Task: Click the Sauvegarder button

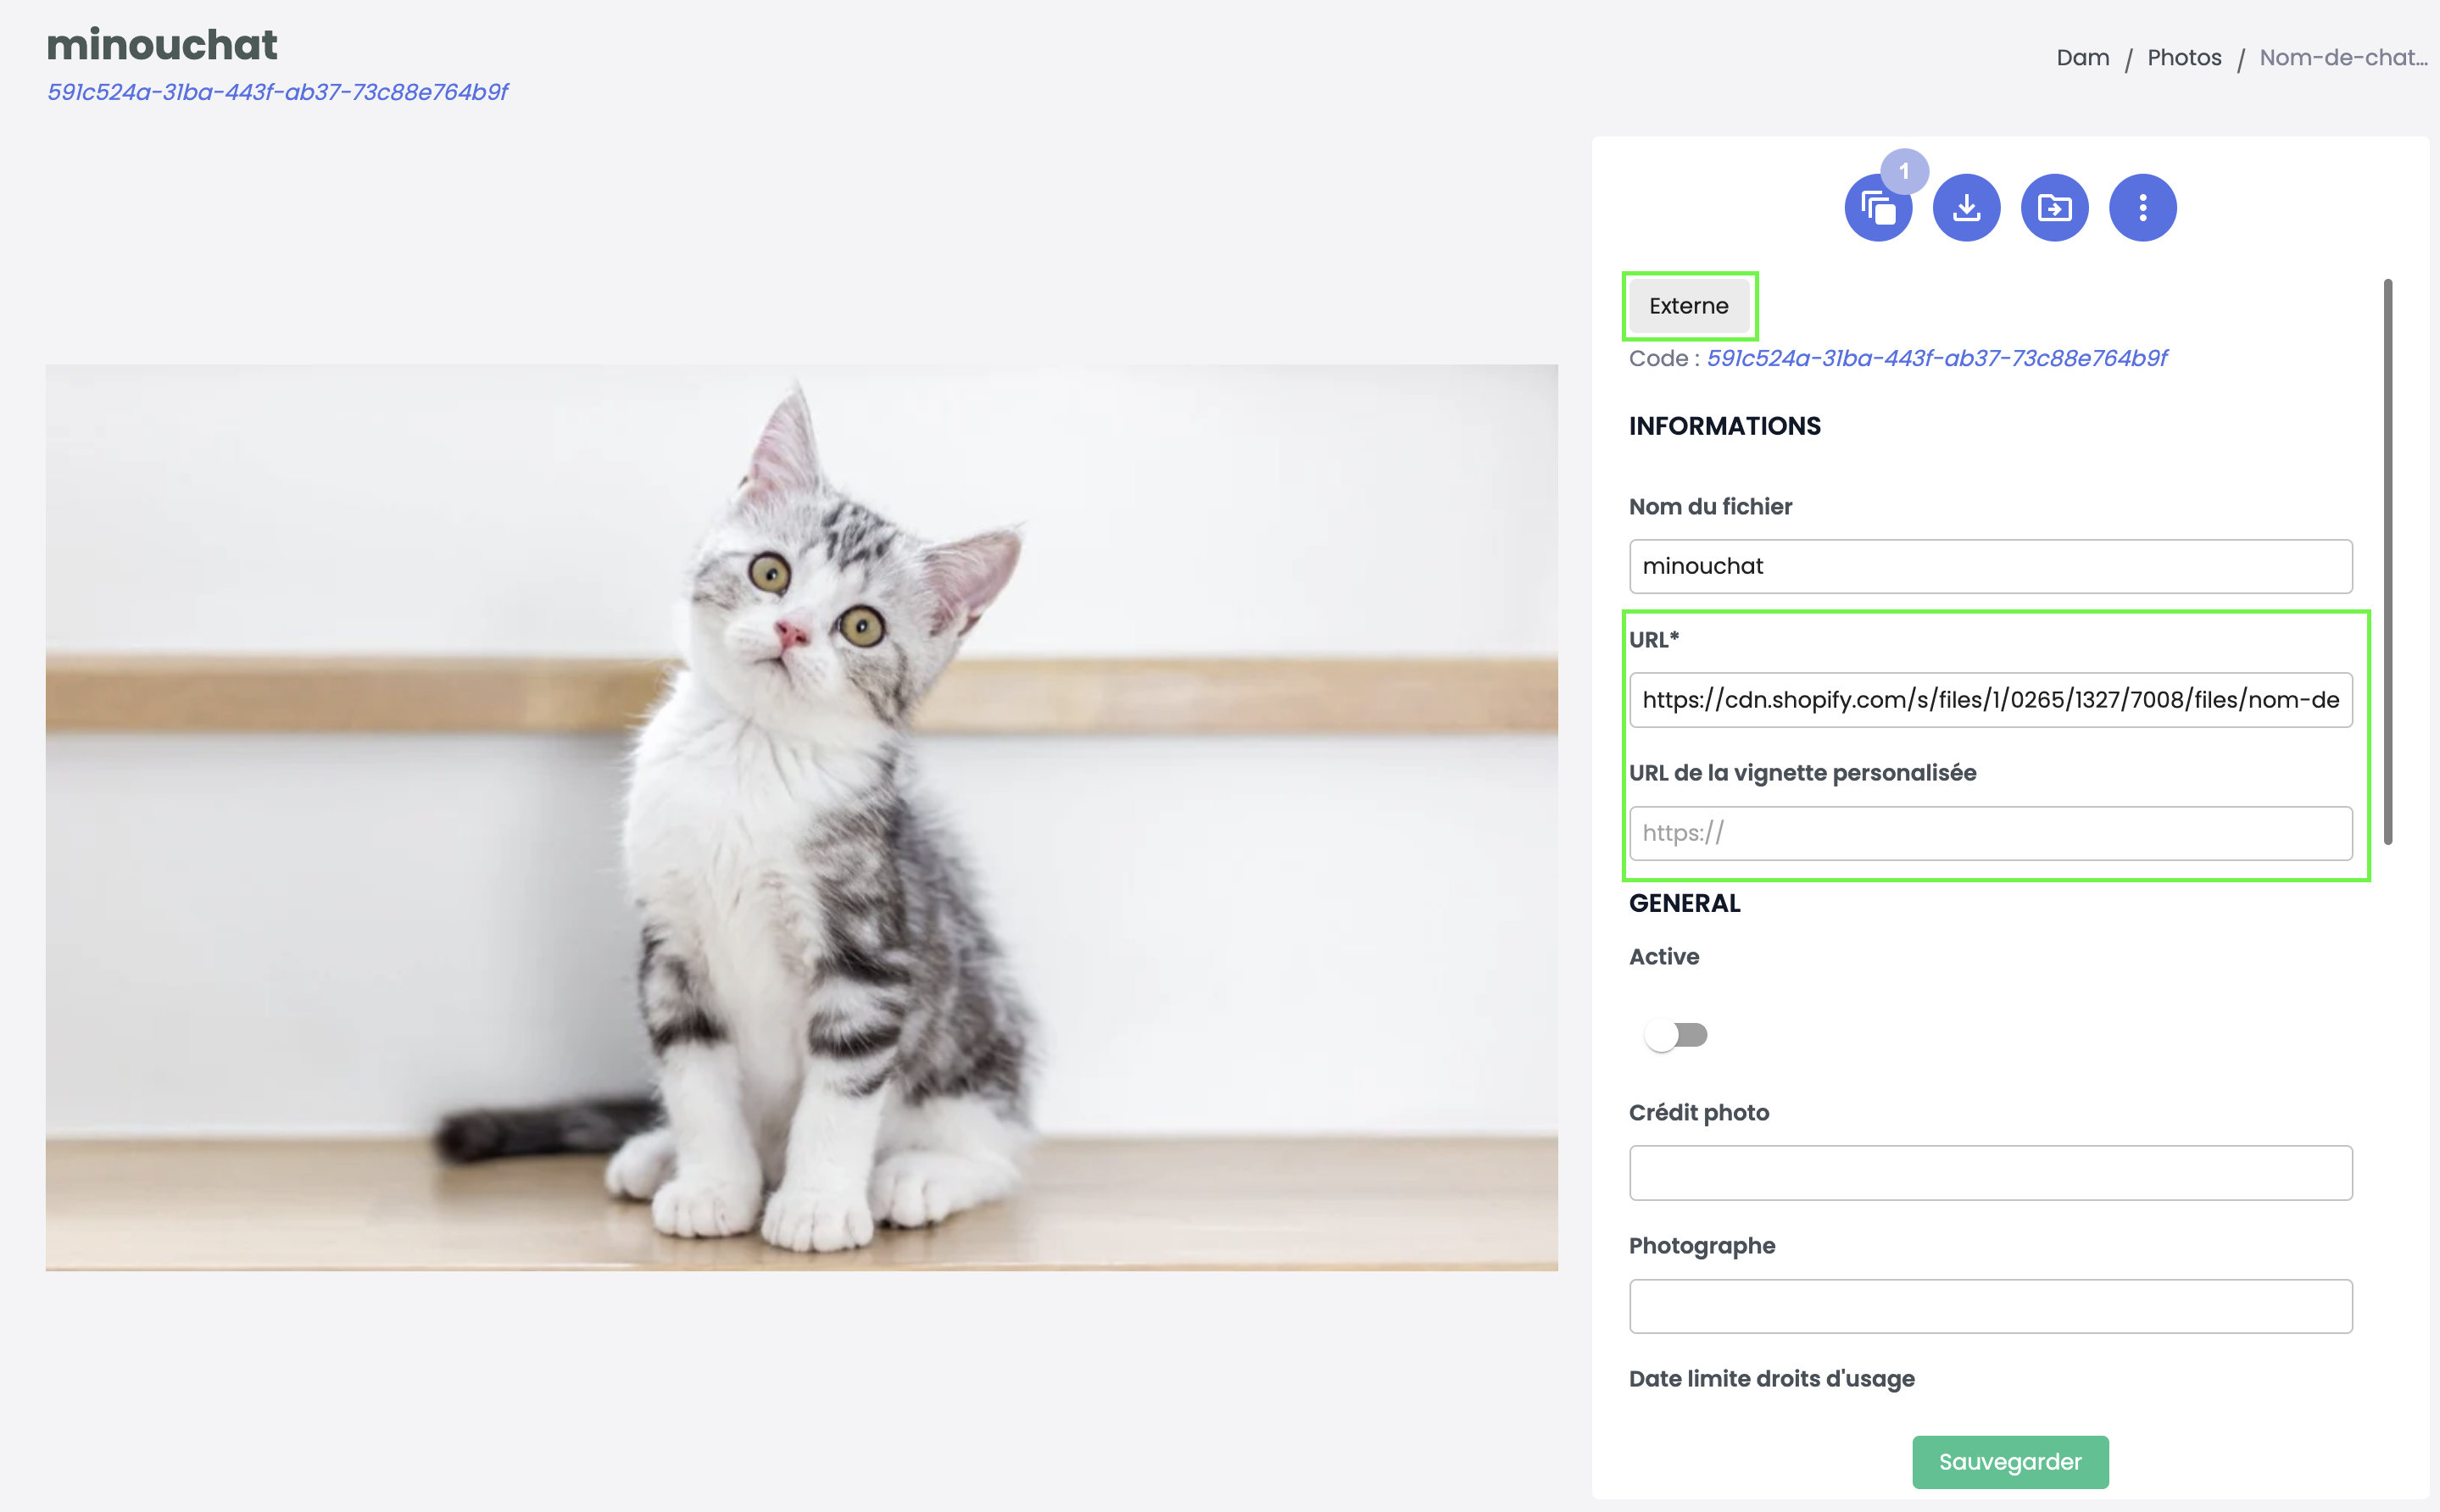Action: (x=2010, y=1462)
